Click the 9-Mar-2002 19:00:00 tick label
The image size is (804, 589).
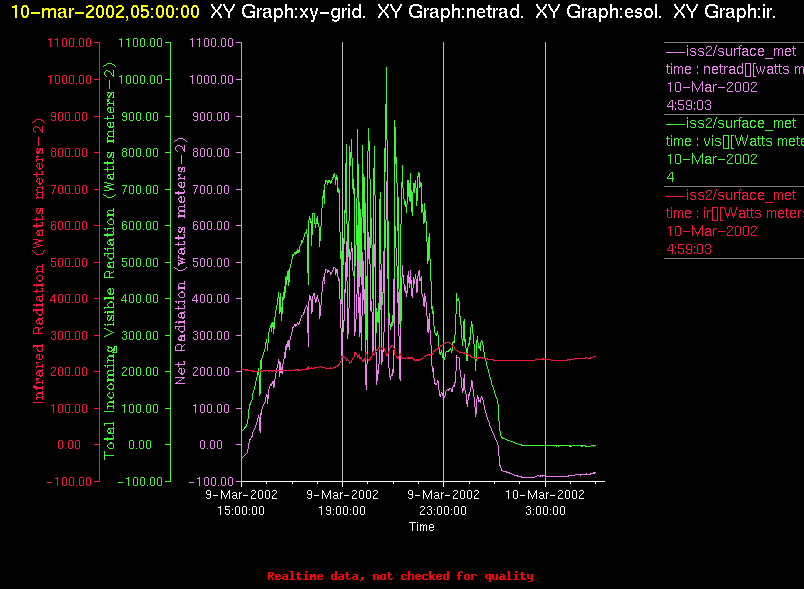pyautogui.click(x=342, y=502)
